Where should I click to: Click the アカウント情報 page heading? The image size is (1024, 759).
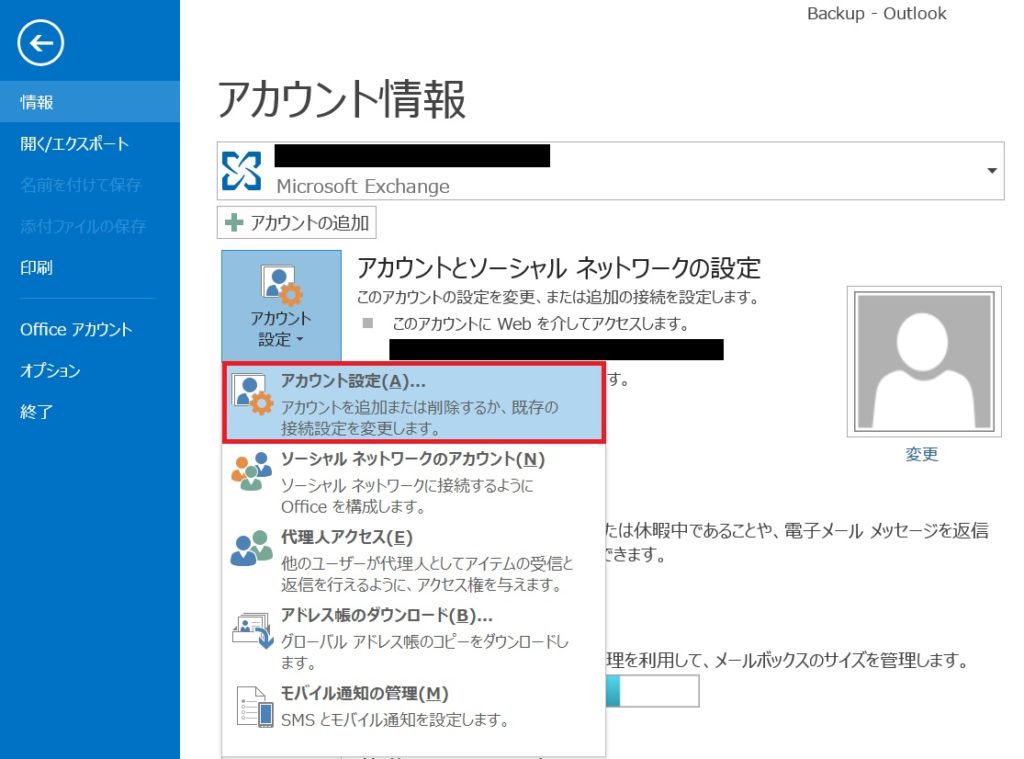click(342, 99)
